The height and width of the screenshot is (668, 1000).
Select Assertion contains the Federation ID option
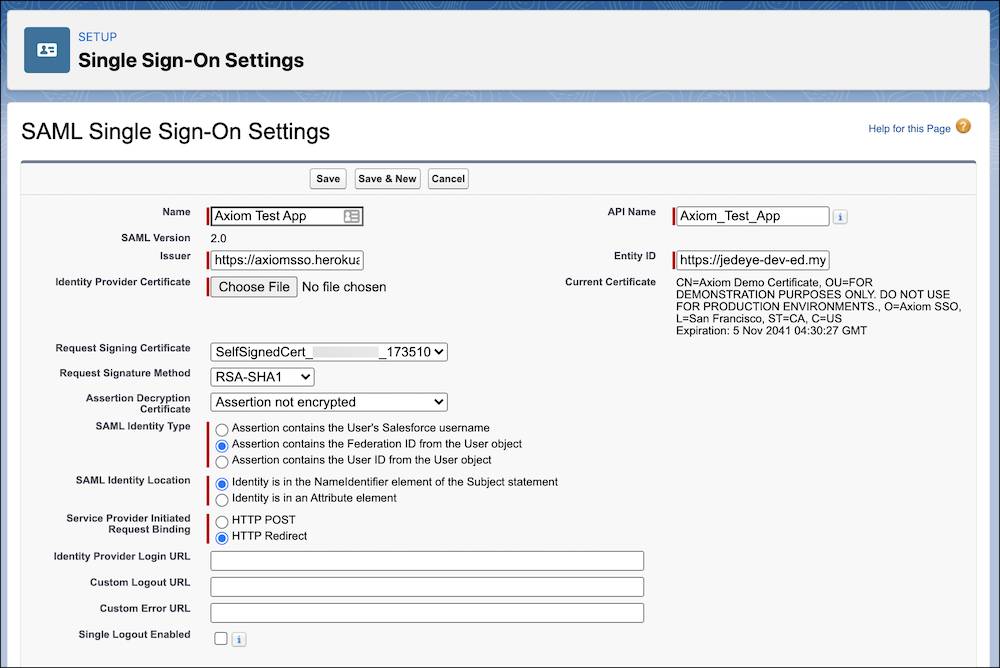pyautogui.click(x=222, y=446)
